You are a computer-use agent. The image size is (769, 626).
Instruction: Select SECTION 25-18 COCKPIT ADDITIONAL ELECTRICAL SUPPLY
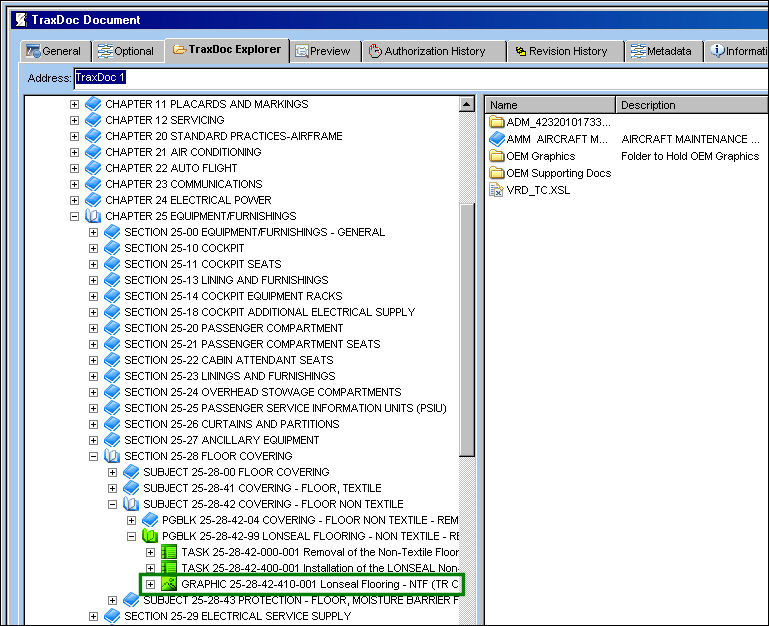pyautogui.click(x=270, y=312)
